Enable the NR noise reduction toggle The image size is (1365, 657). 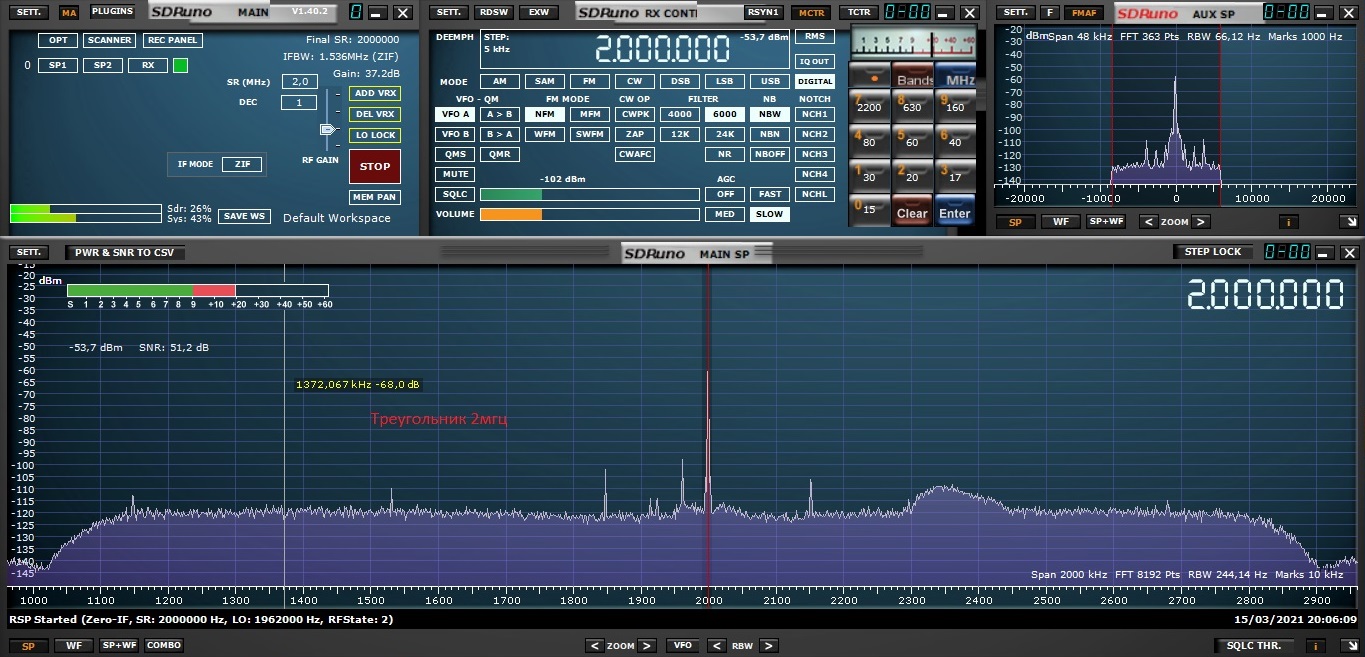[x=725, y=154]
